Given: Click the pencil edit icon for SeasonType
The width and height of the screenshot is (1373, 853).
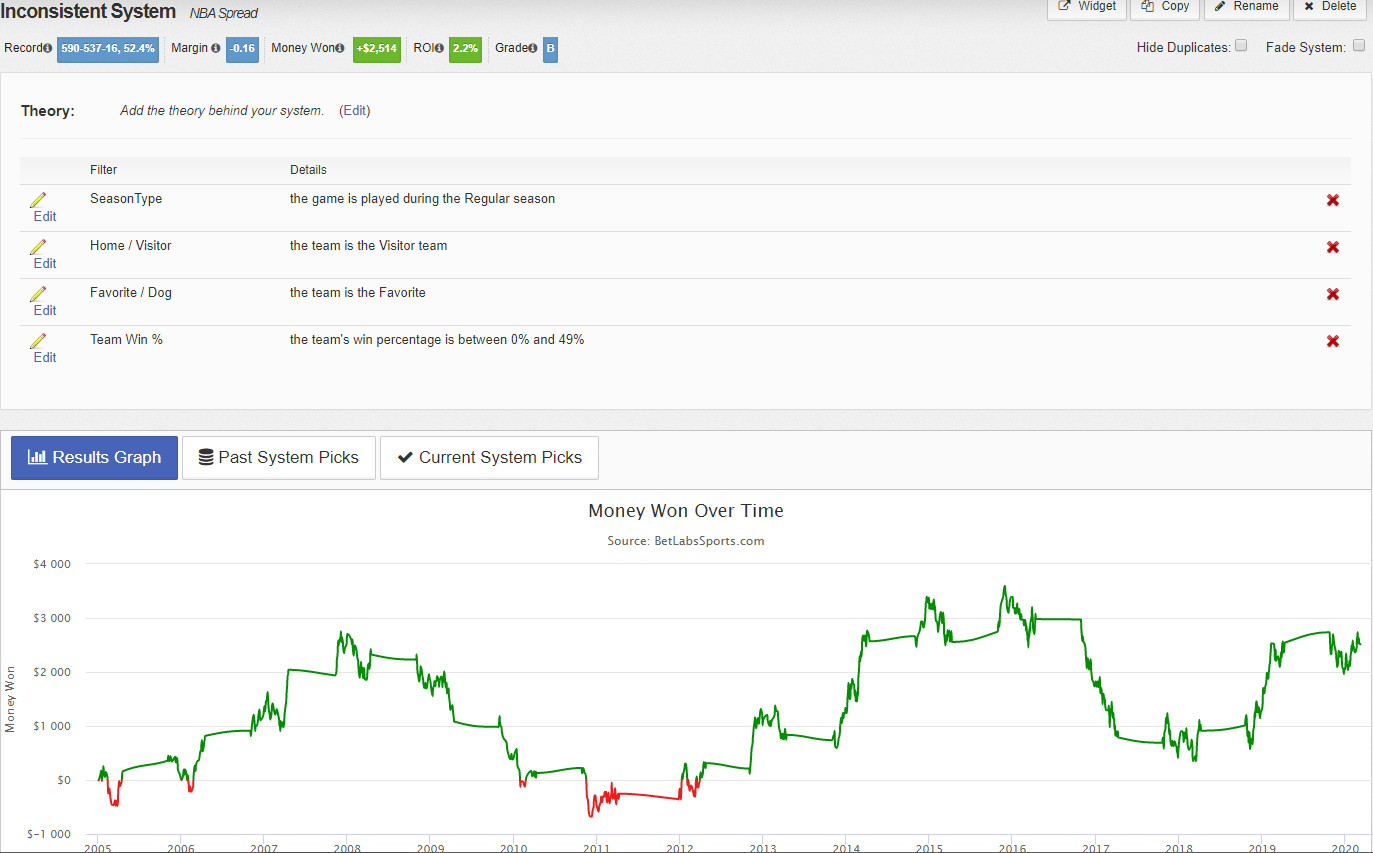Looking at the screenshot, I should tap(38, 200).
